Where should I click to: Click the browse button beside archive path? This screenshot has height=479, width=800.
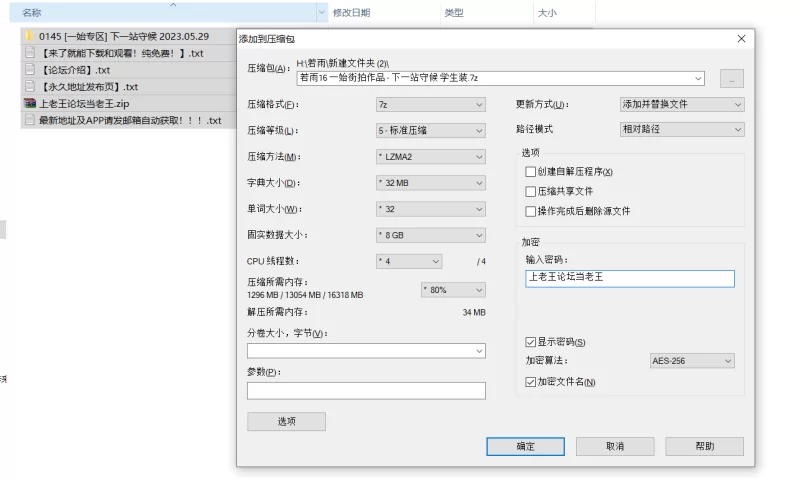pyautogui.click(x=731, y=78)
